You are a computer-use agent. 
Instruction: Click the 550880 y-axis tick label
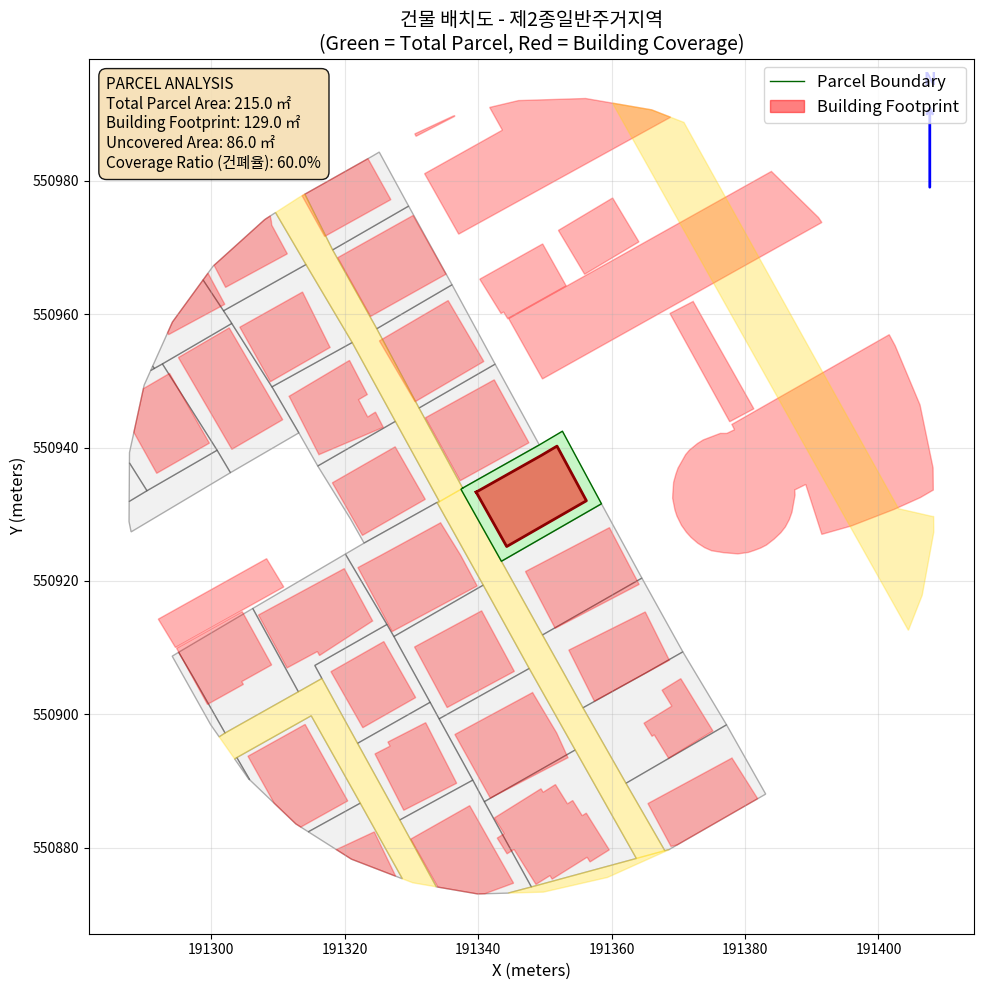[x=56, y=848]
